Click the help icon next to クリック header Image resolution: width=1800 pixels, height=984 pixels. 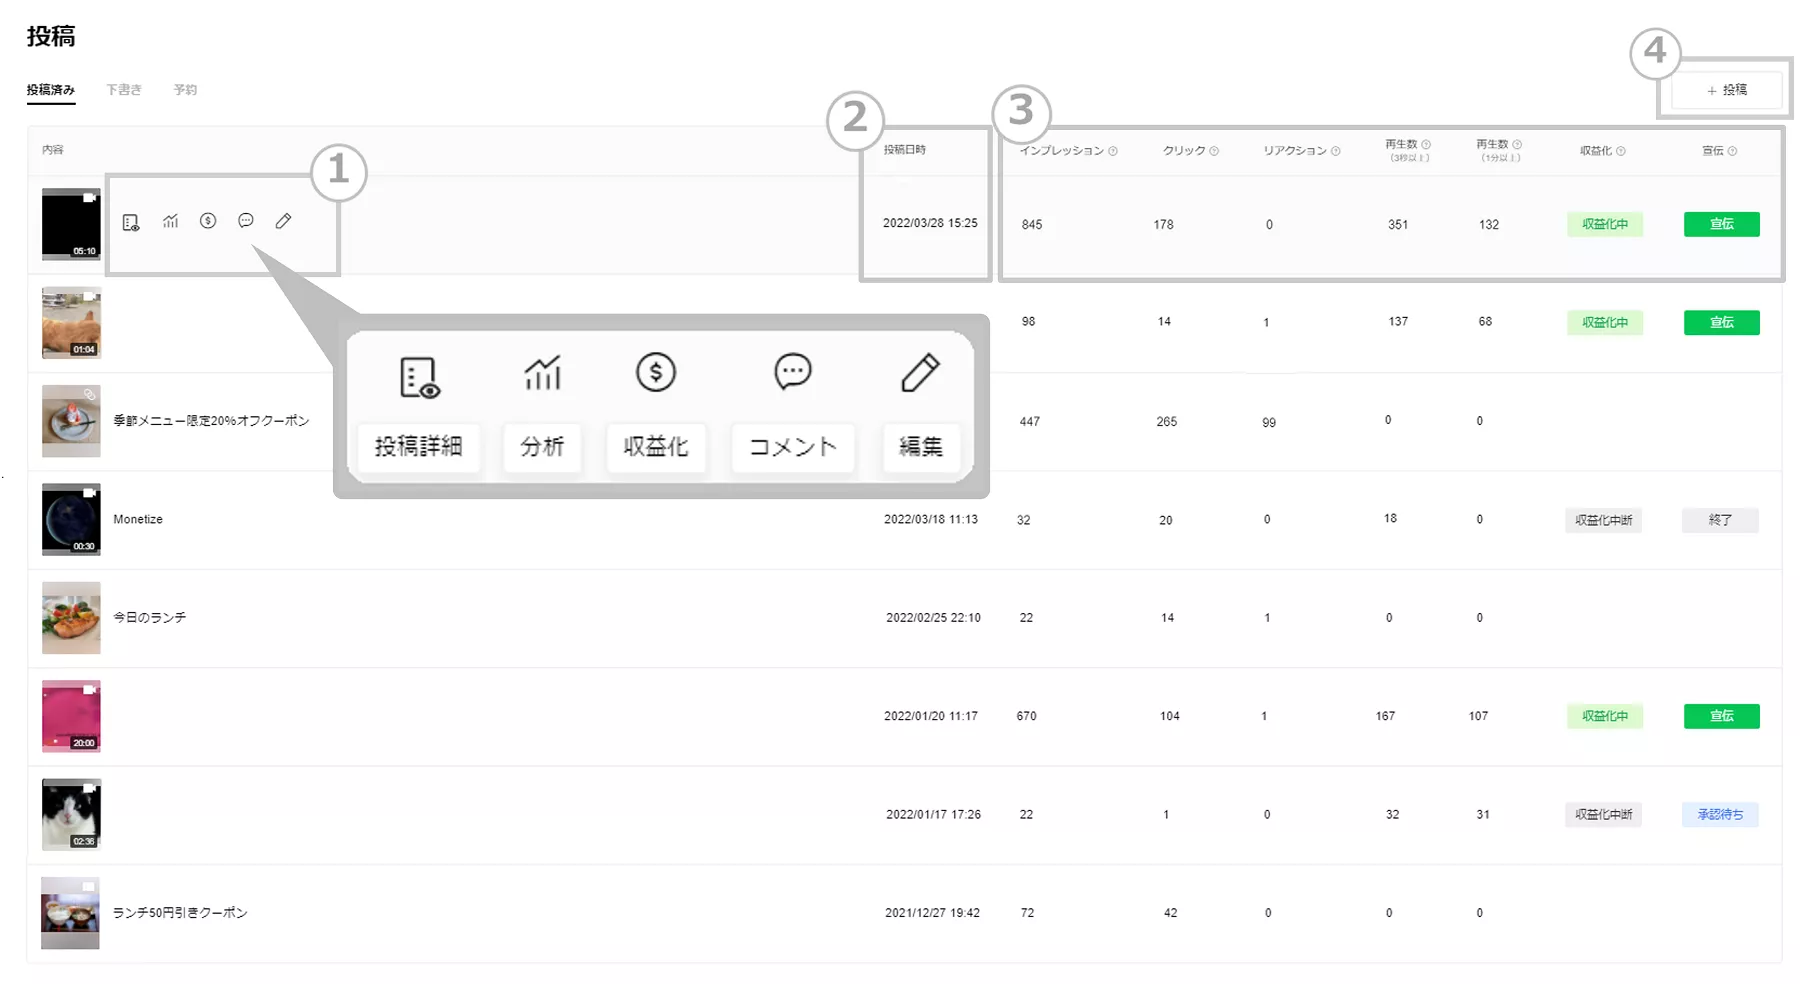pyautogui.click(x=1214, y=151)
